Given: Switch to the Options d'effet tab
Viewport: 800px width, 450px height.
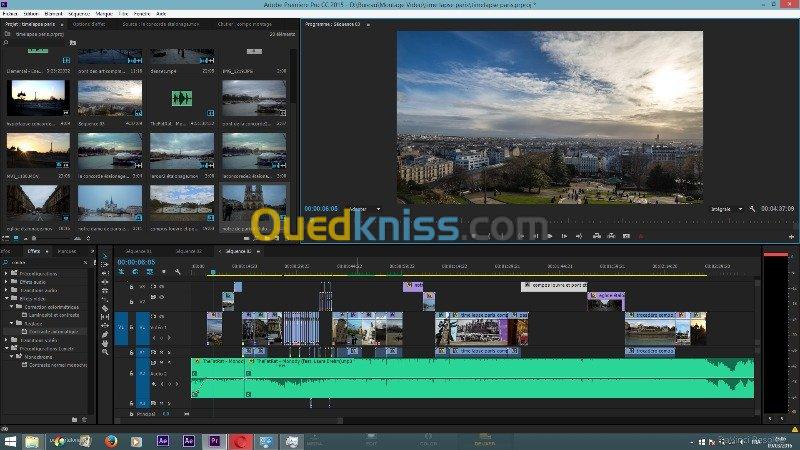Looking at the screenshot, I should (x=89, y=24).
